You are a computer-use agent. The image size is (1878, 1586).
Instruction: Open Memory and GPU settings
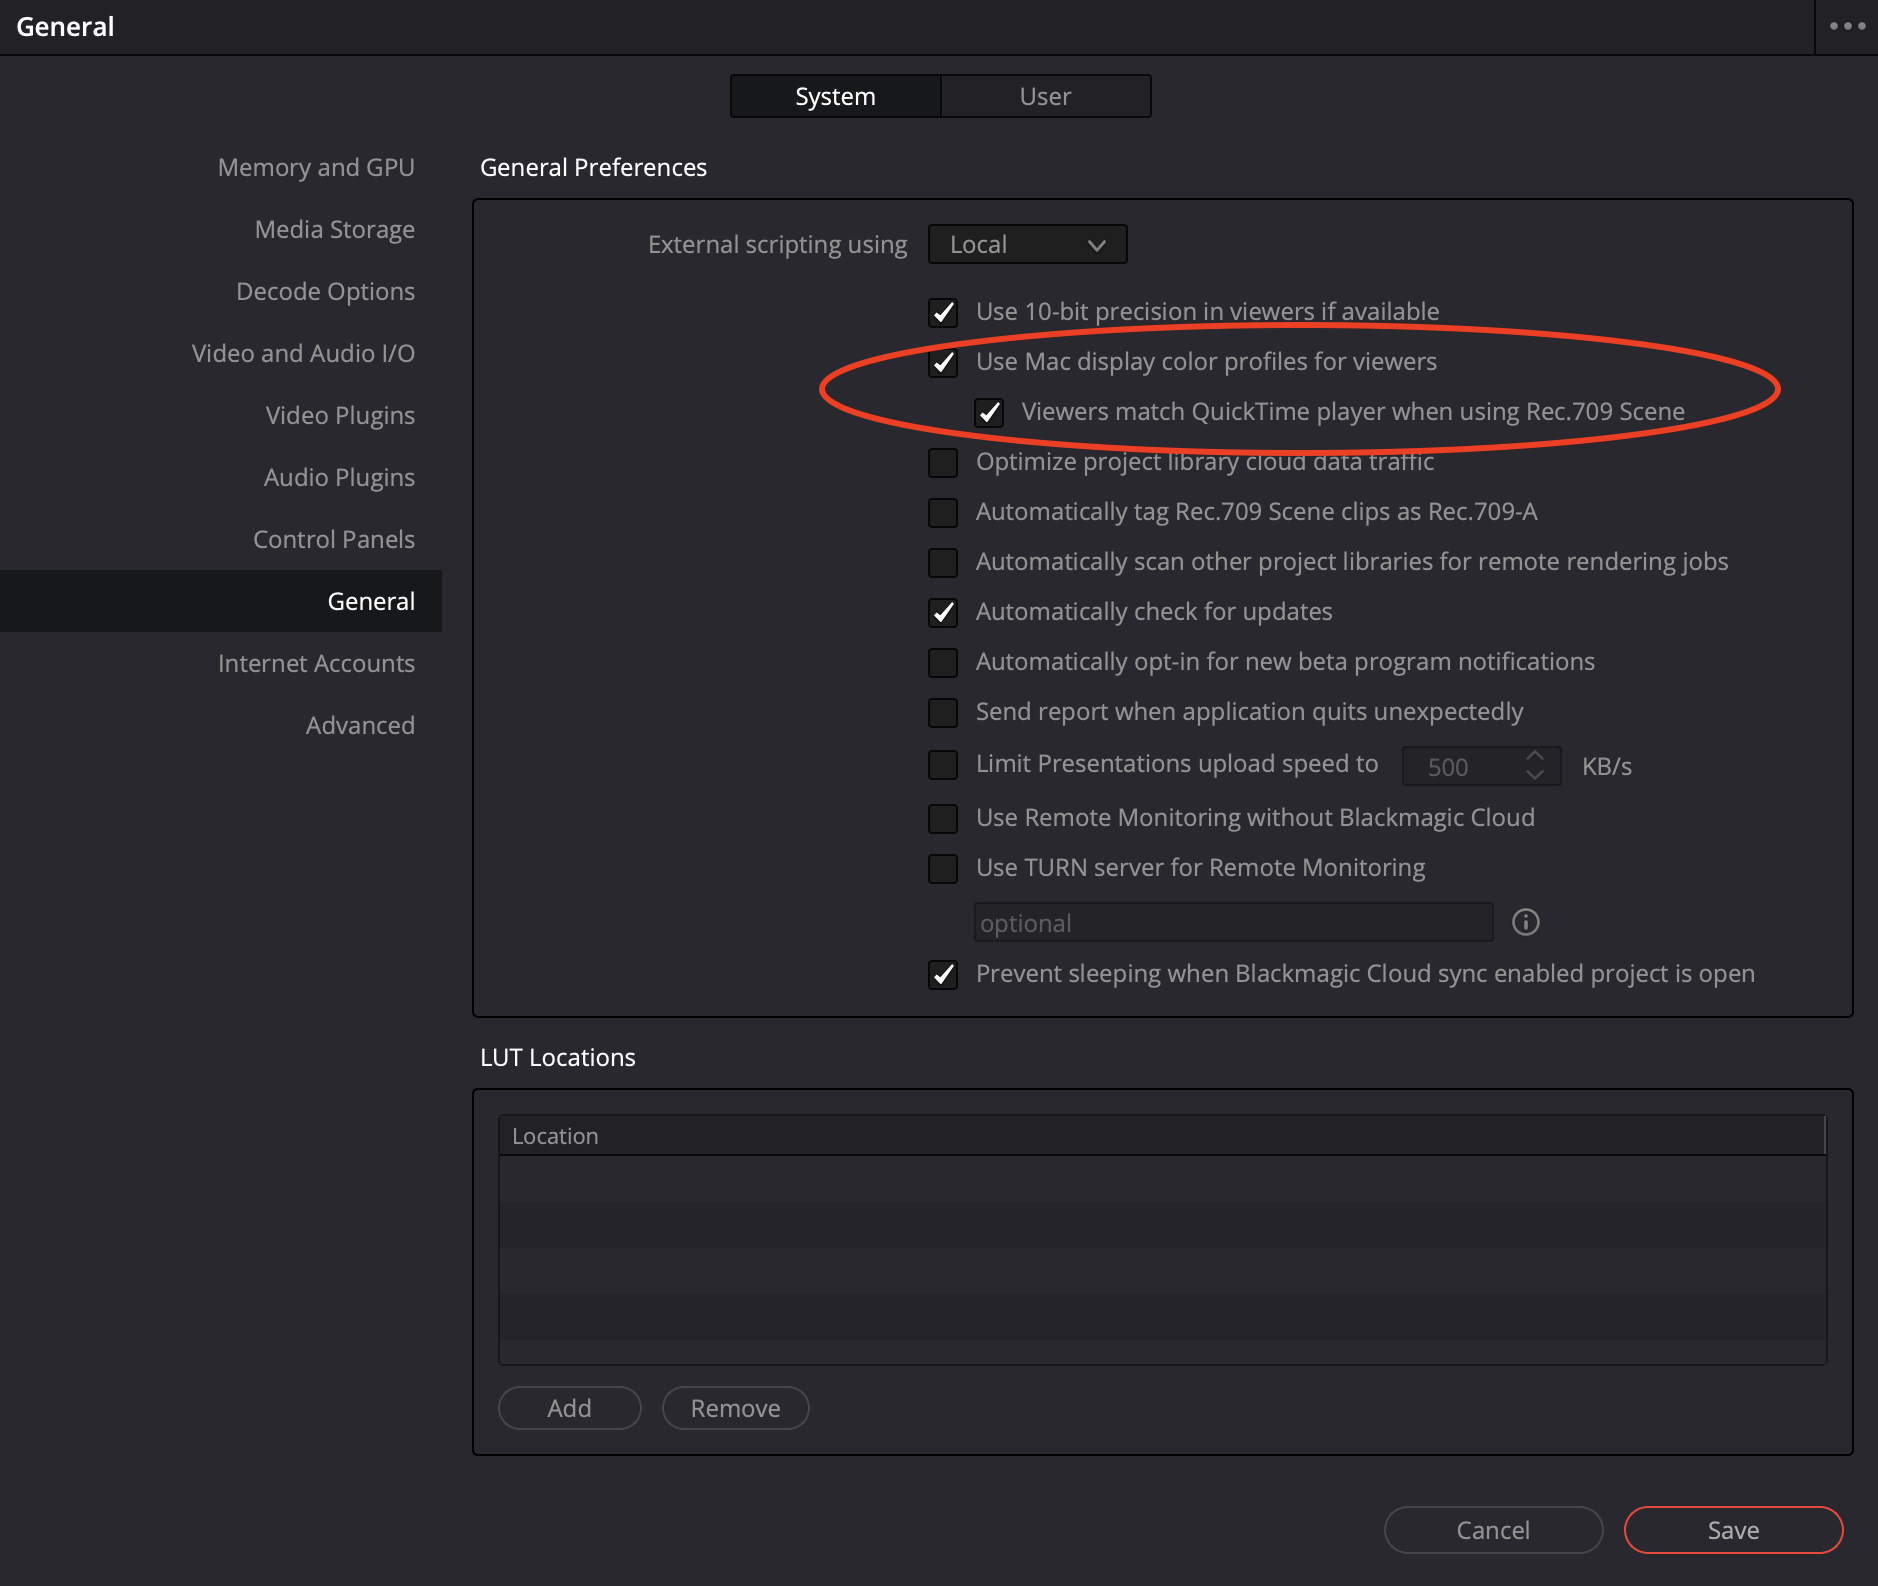[x=316, y=167]
